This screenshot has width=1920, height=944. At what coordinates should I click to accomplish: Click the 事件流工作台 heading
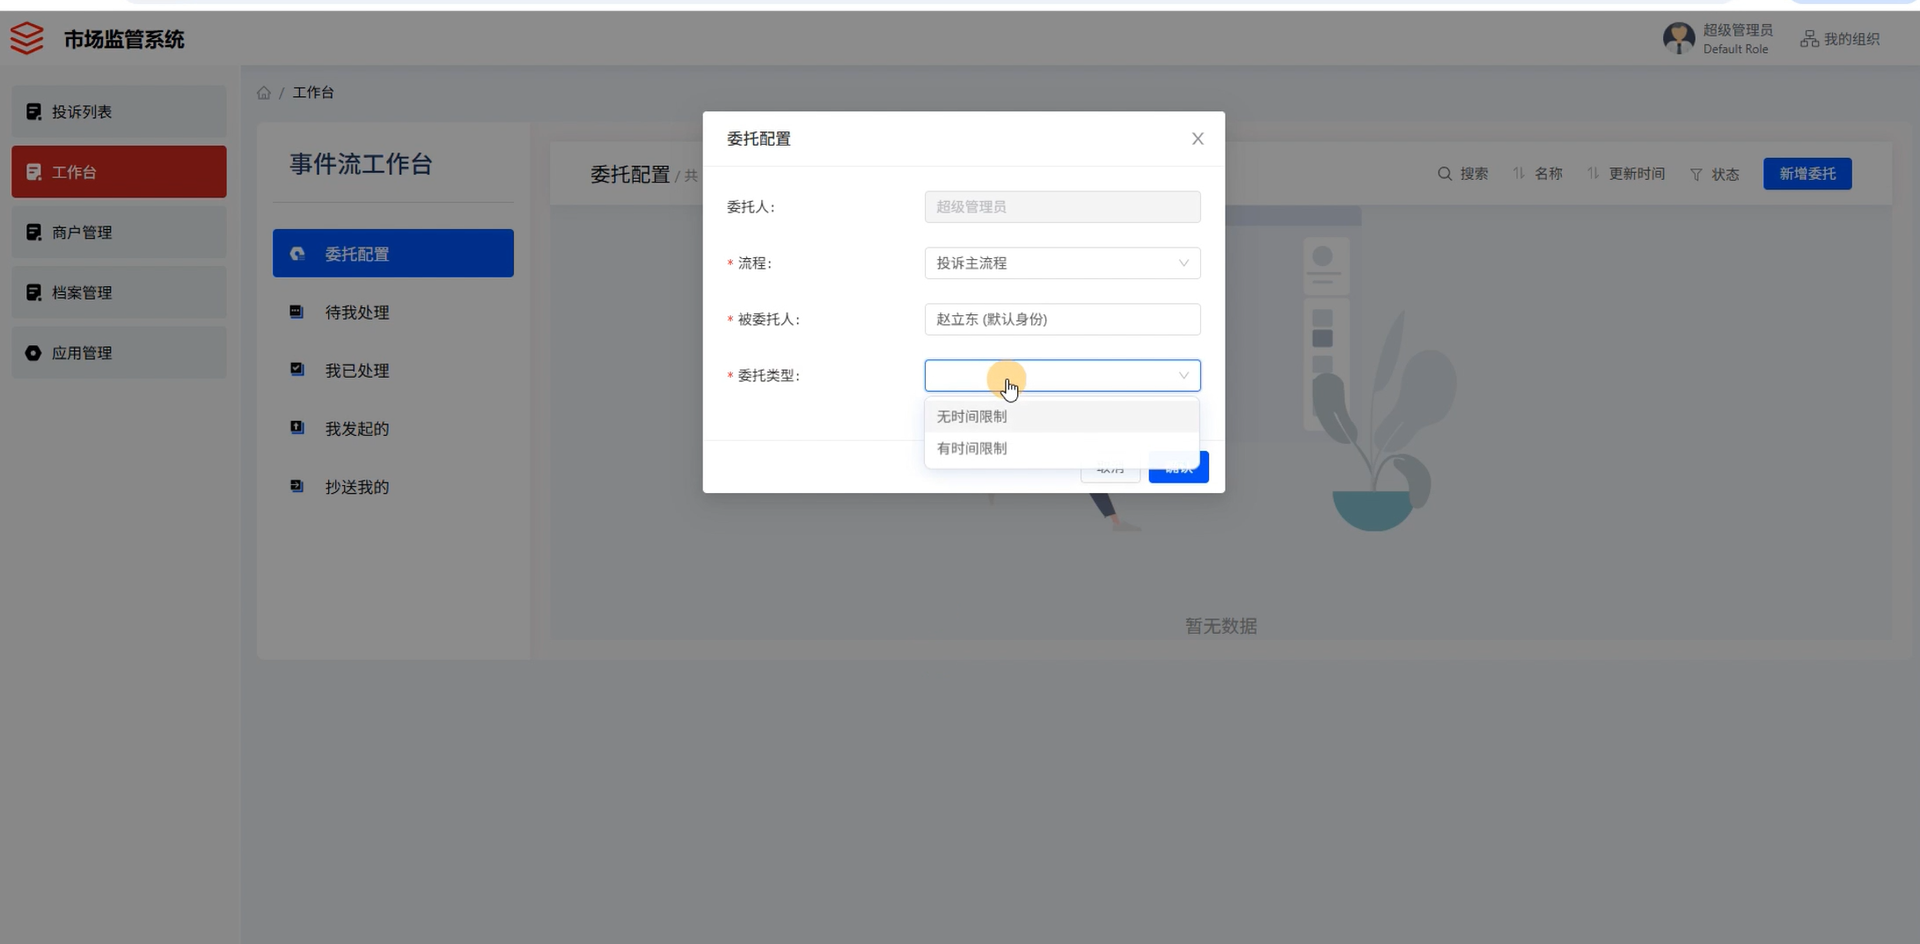coord(361,164)
